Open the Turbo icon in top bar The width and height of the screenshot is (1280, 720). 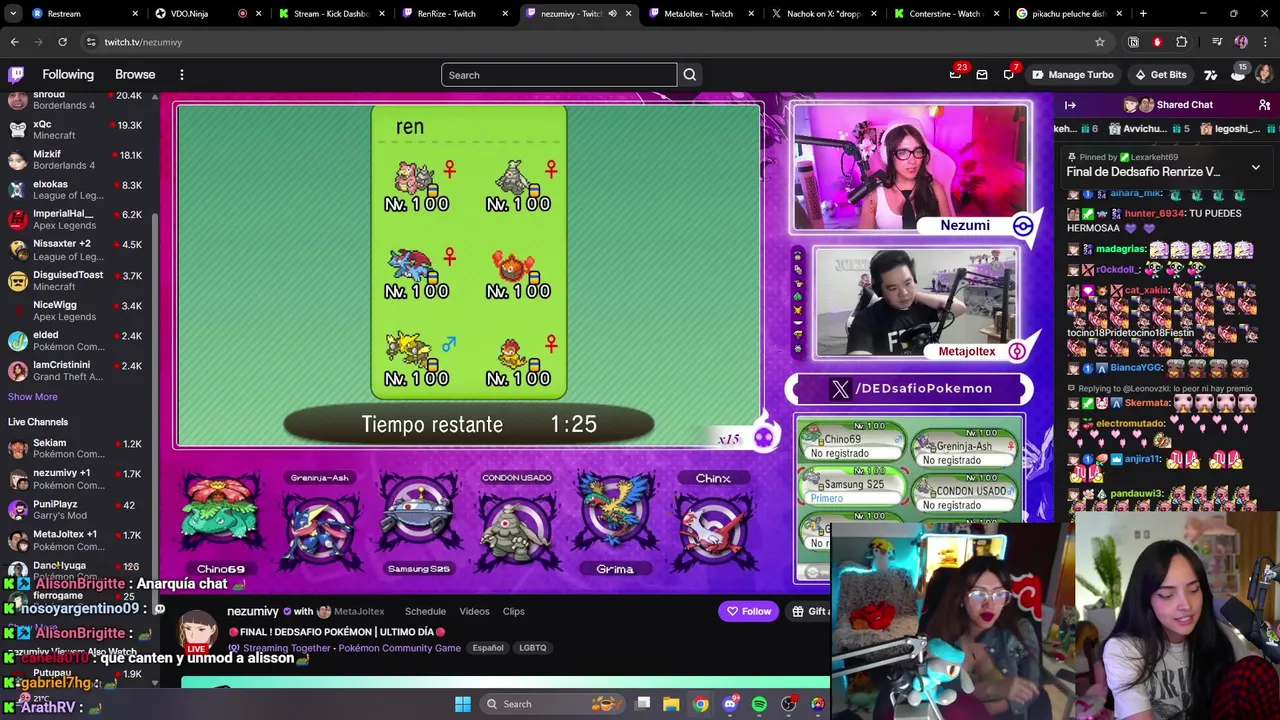pyautogui.click(x=1211, y=74)
